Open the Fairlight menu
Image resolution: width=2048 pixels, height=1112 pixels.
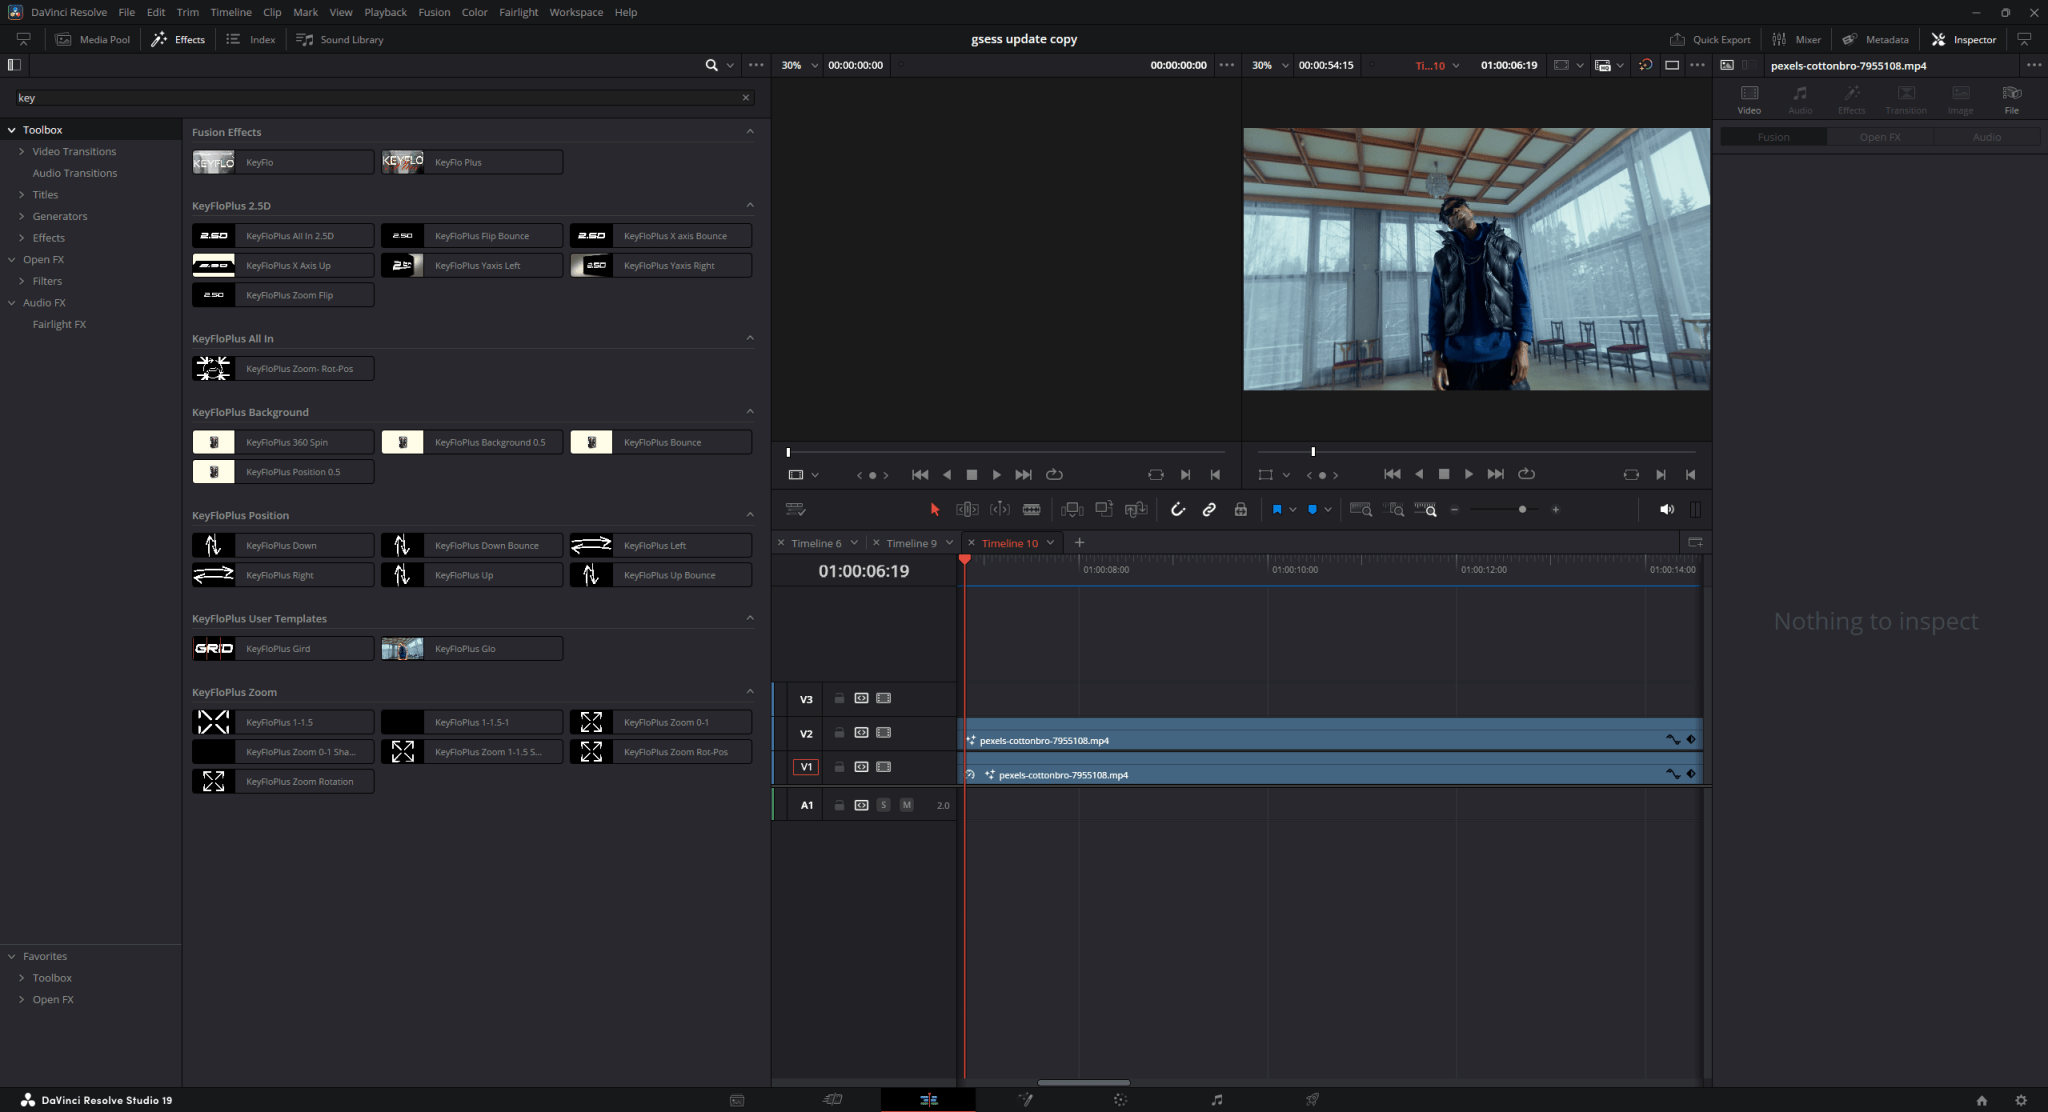519,12
